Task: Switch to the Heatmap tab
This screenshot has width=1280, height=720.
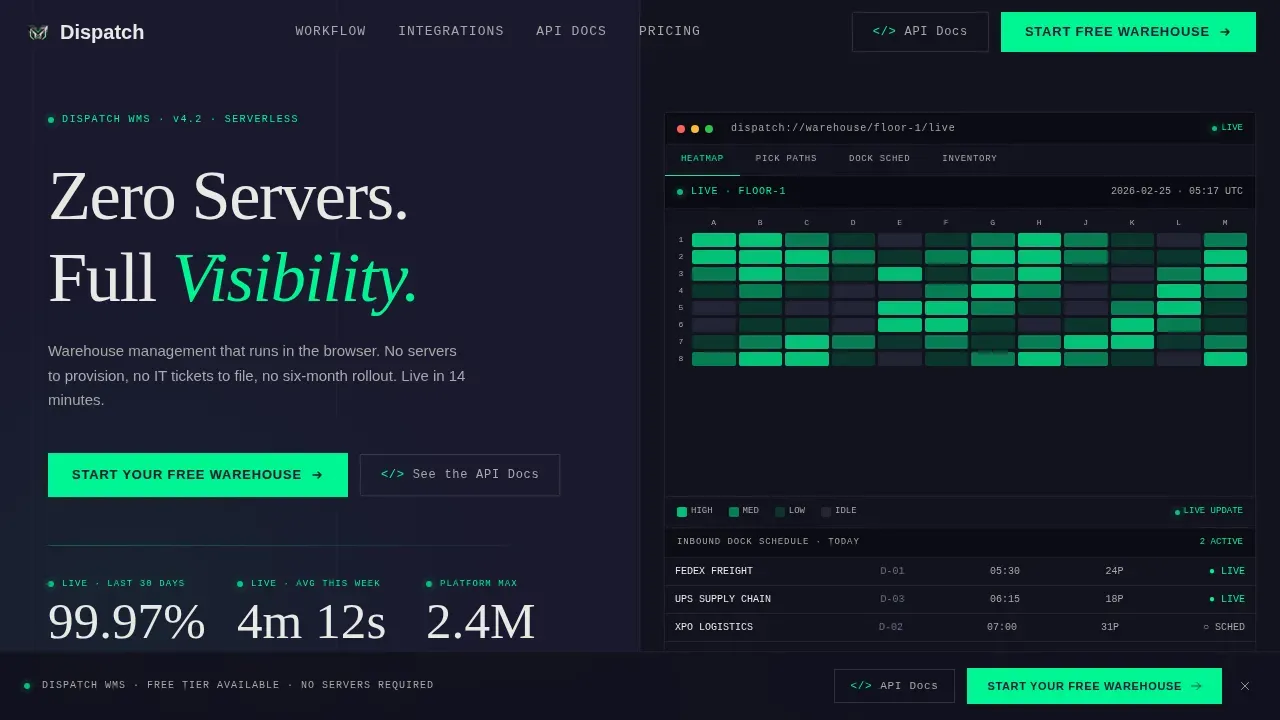Action: 702,159
